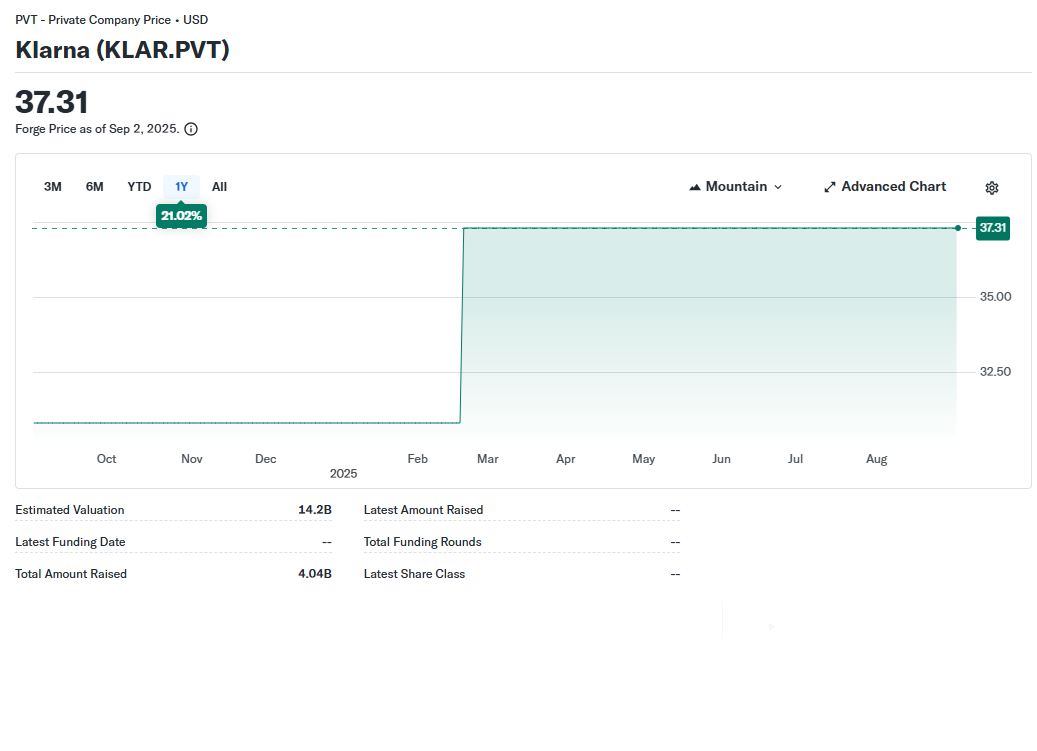This screenshot has width=1037, height=751.
Task: Select the 6M time range
Action: [x=95, y=186]
